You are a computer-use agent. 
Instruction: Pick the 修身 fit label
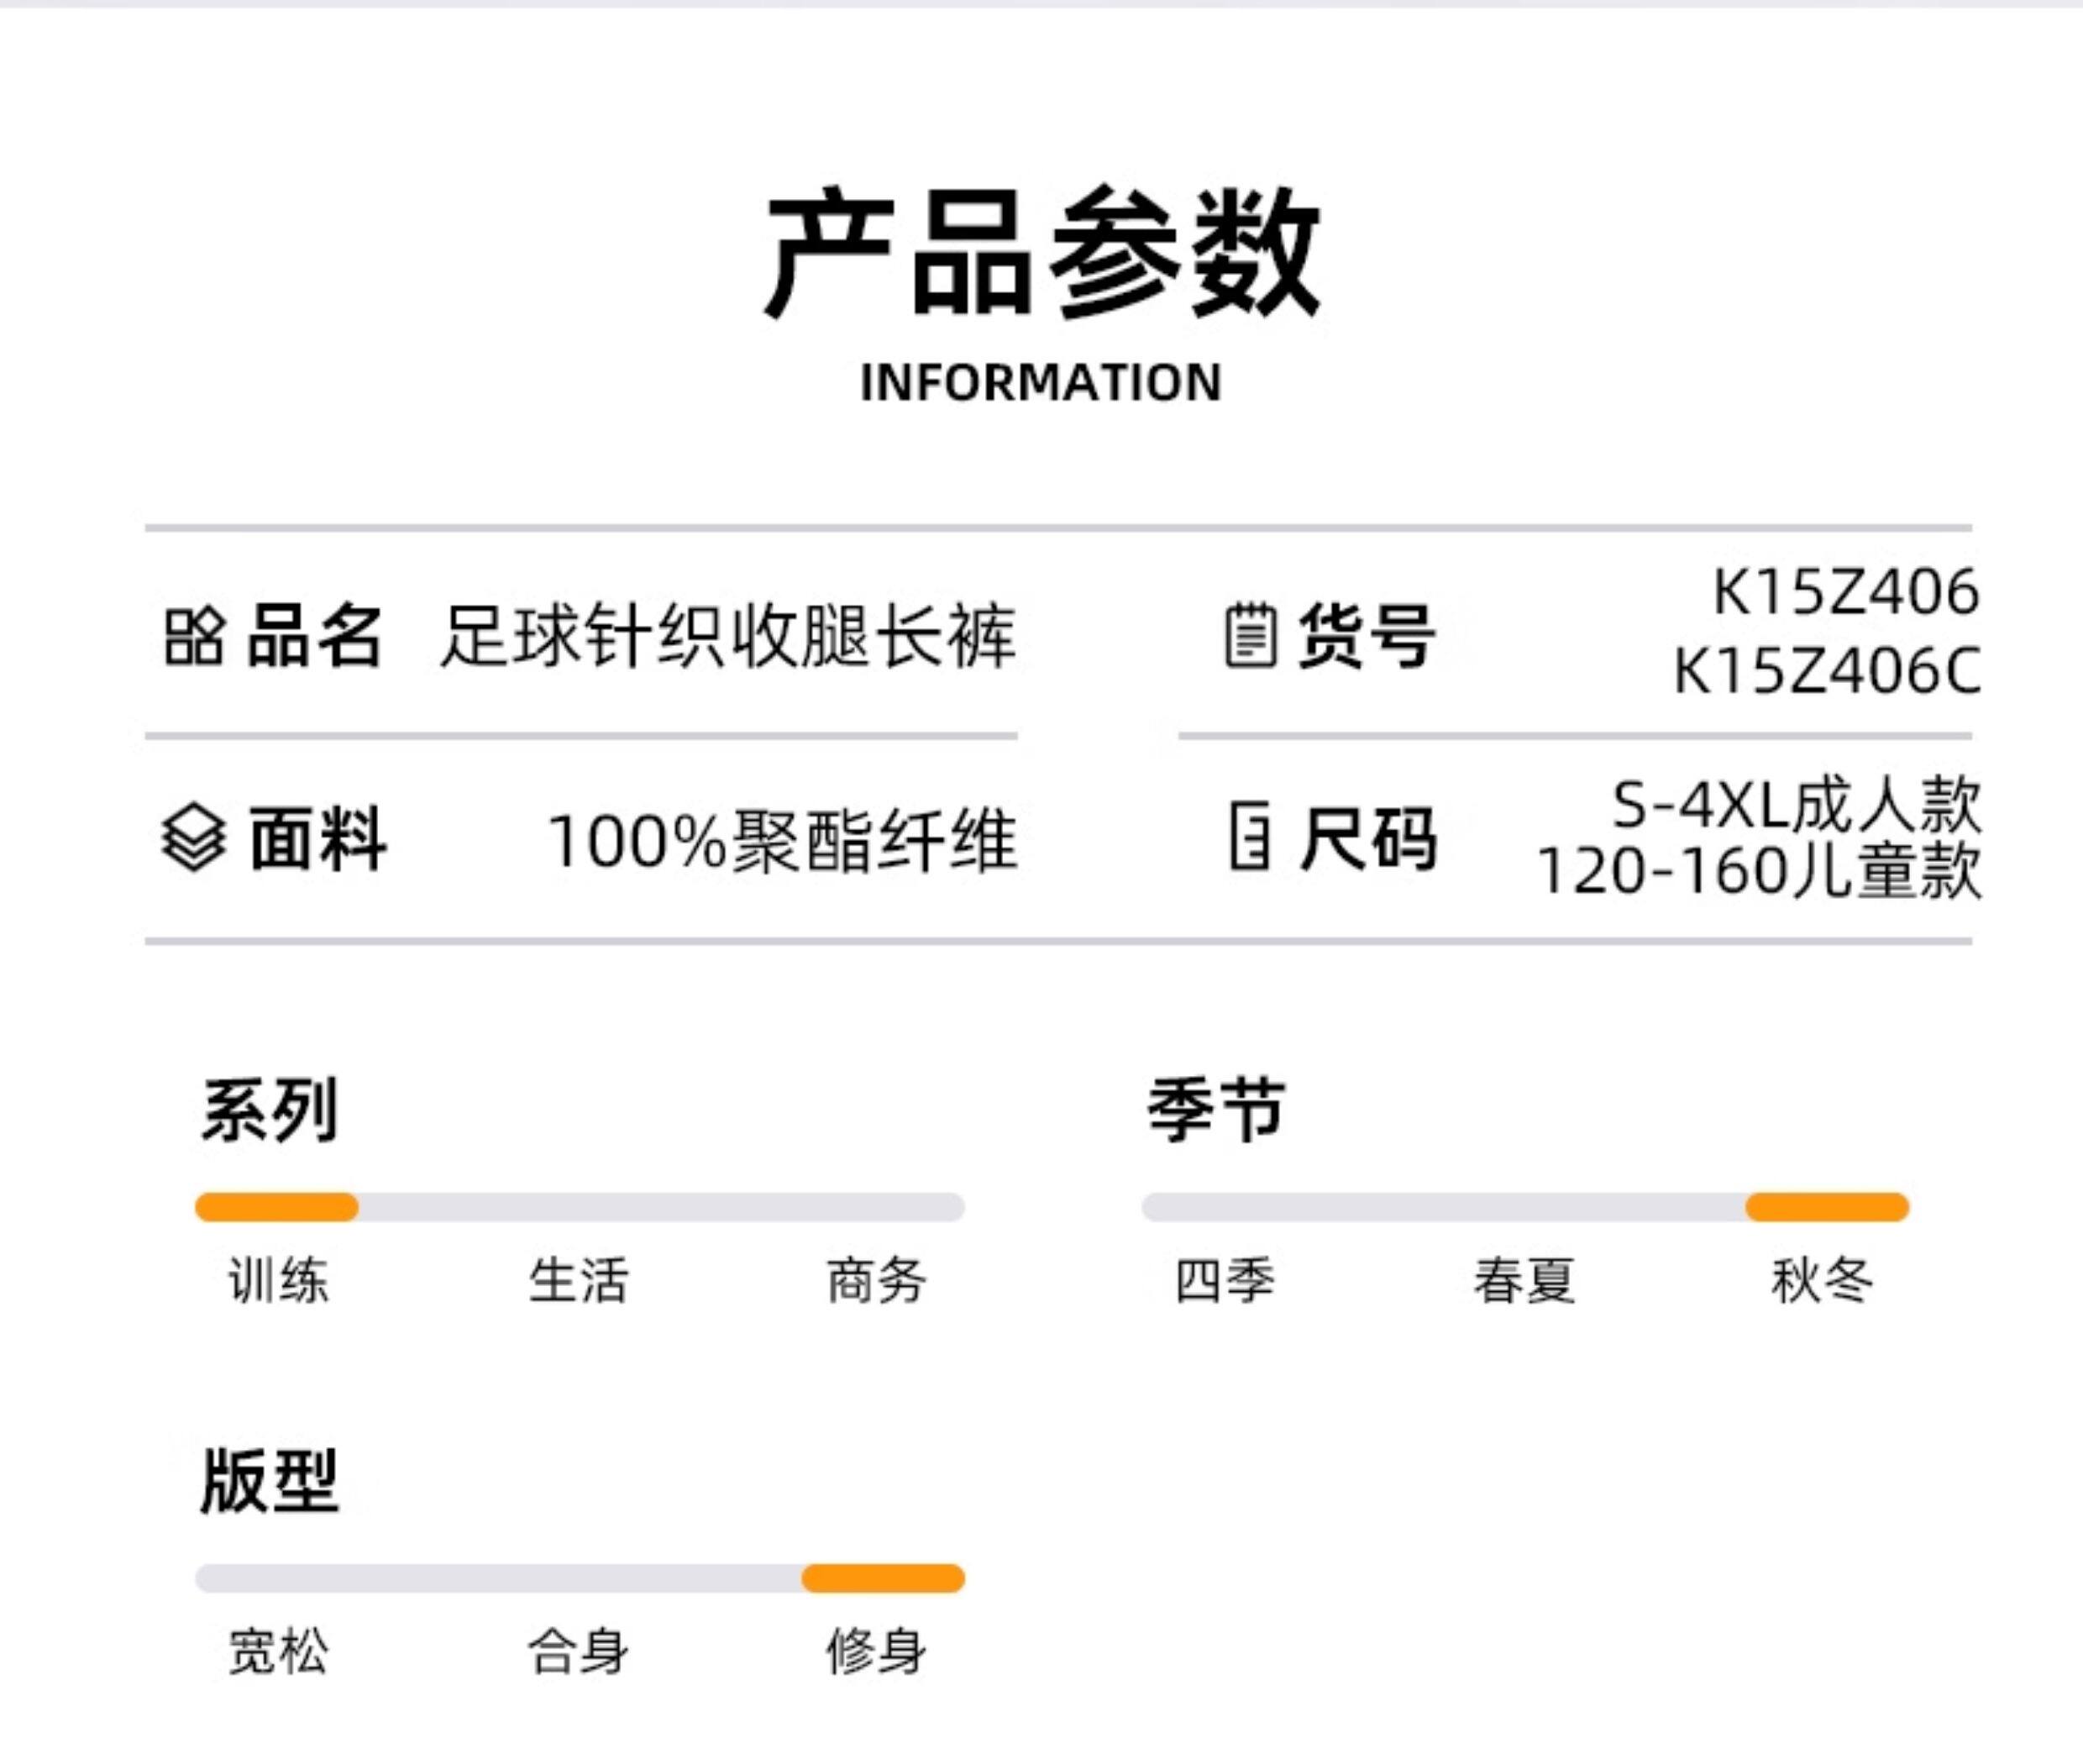(876, 1651)
